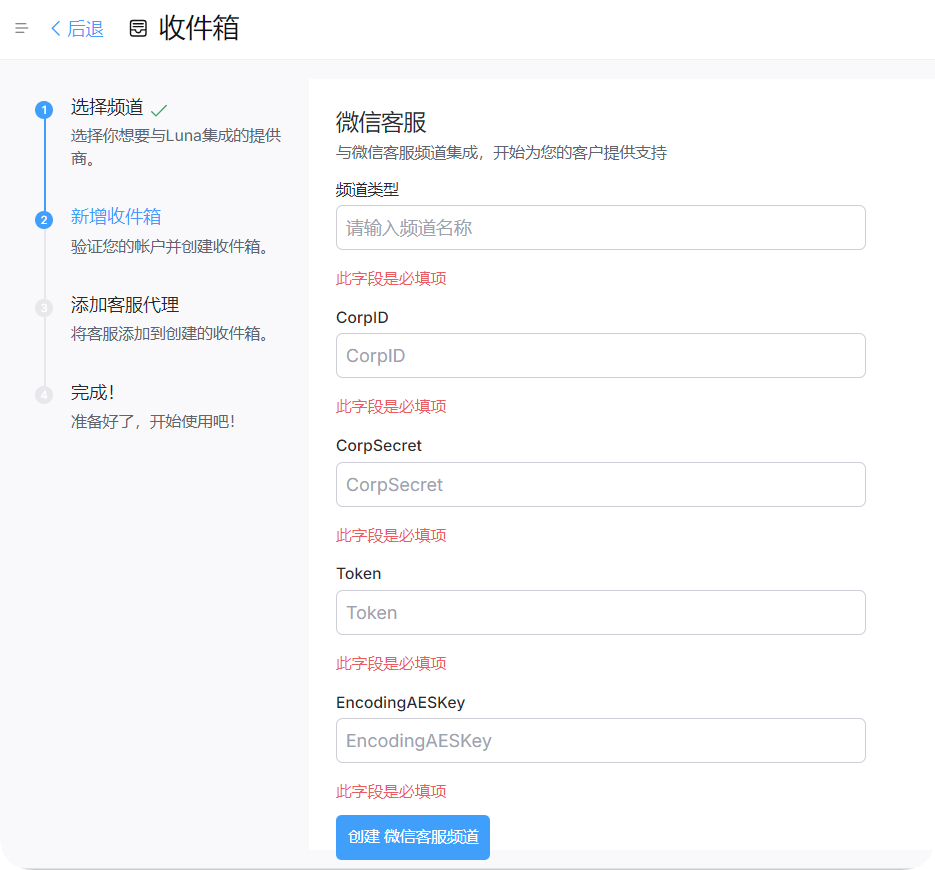Screen dimensions: 935x870
Task: Focus the CorpID input field
Action: (600, 356)
